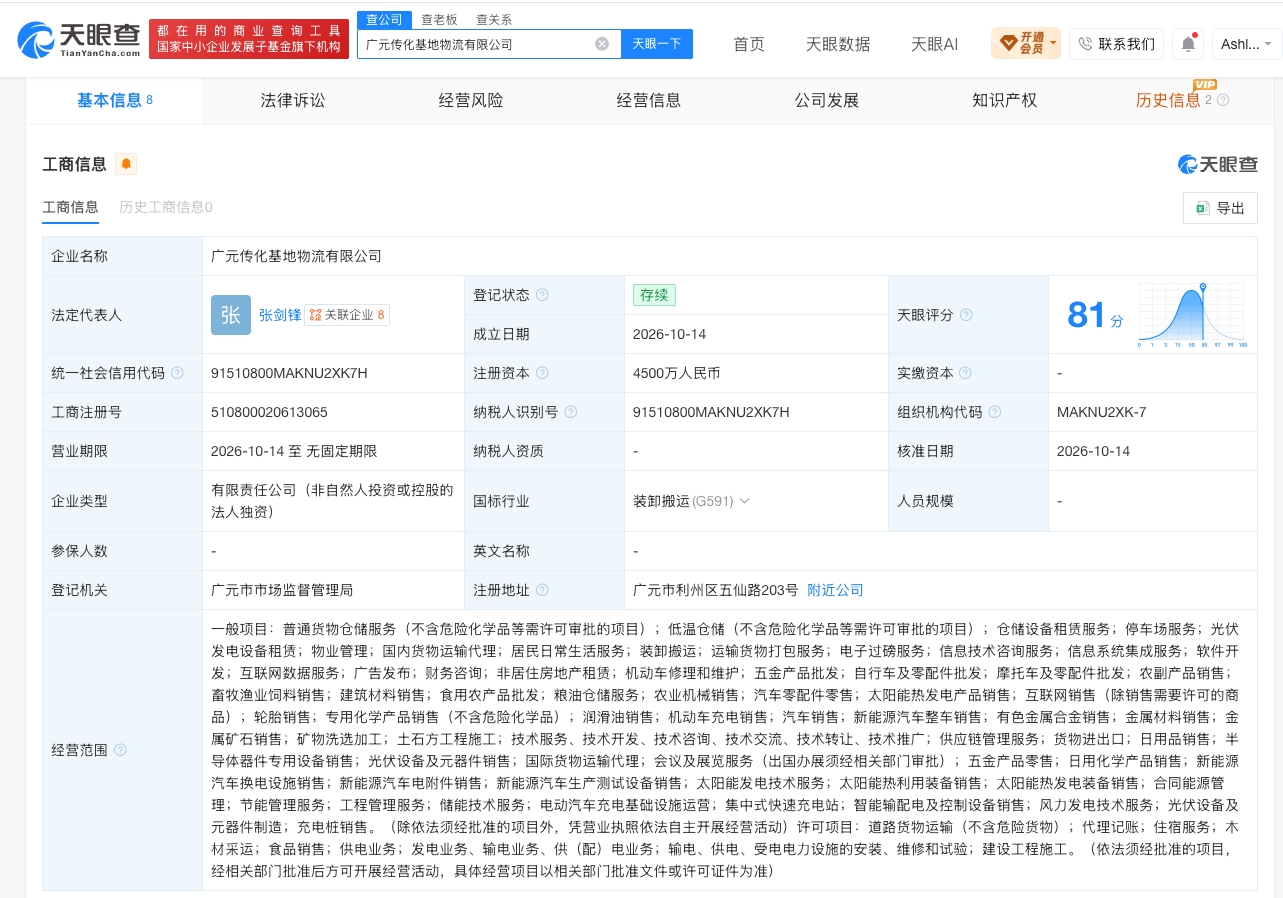
Task: Click the phone icon of 联系我们
Action: click(1086, 44)
